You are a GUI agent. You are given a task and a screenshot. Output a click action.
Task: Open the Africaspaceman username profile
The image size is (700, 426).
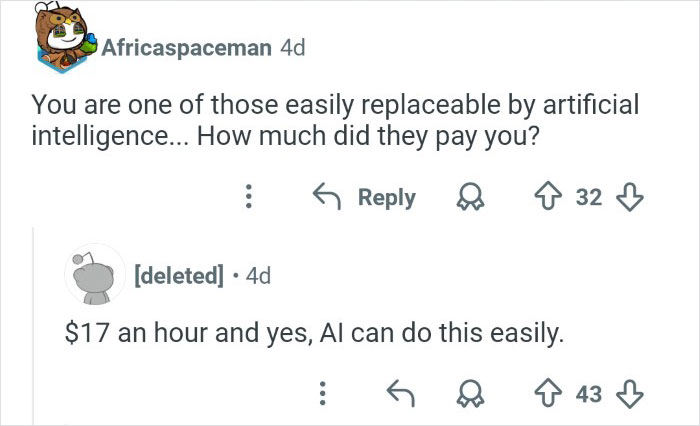coord(187,47)
